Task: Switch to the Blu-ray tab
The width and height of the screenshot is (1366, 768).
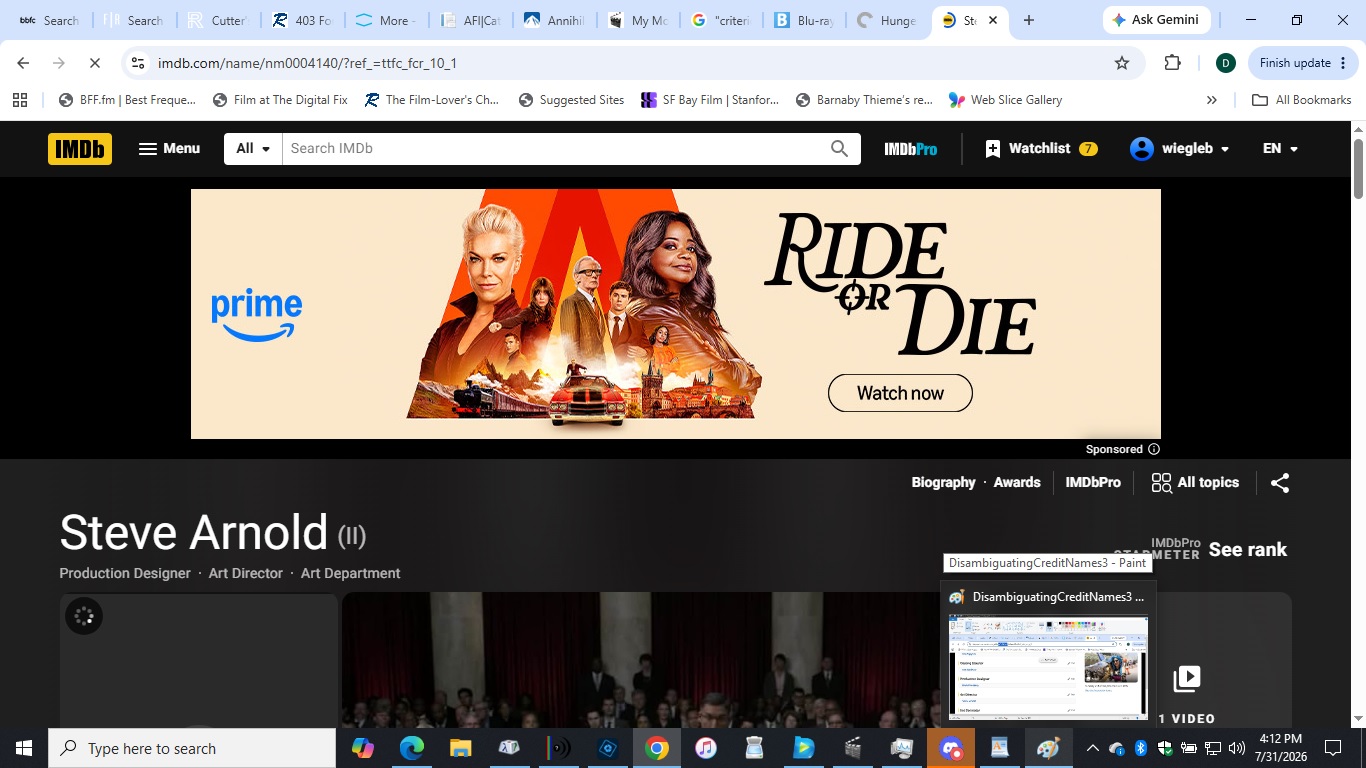Action: click(804, 20)
